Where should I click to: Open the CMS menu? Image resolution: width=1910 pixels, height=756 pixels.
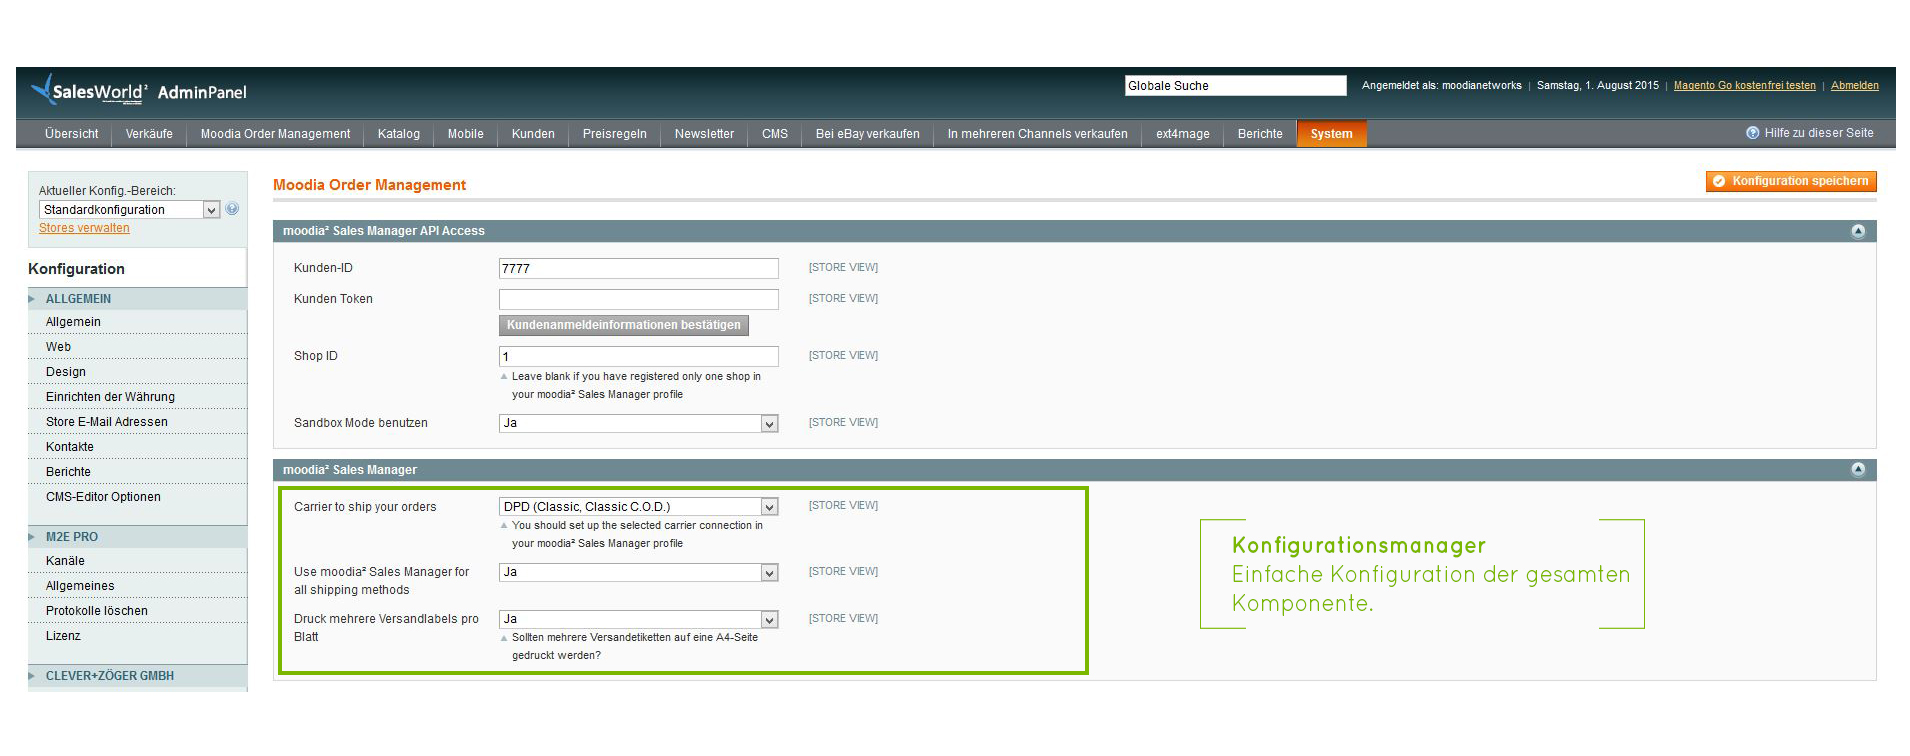[775, 134]
